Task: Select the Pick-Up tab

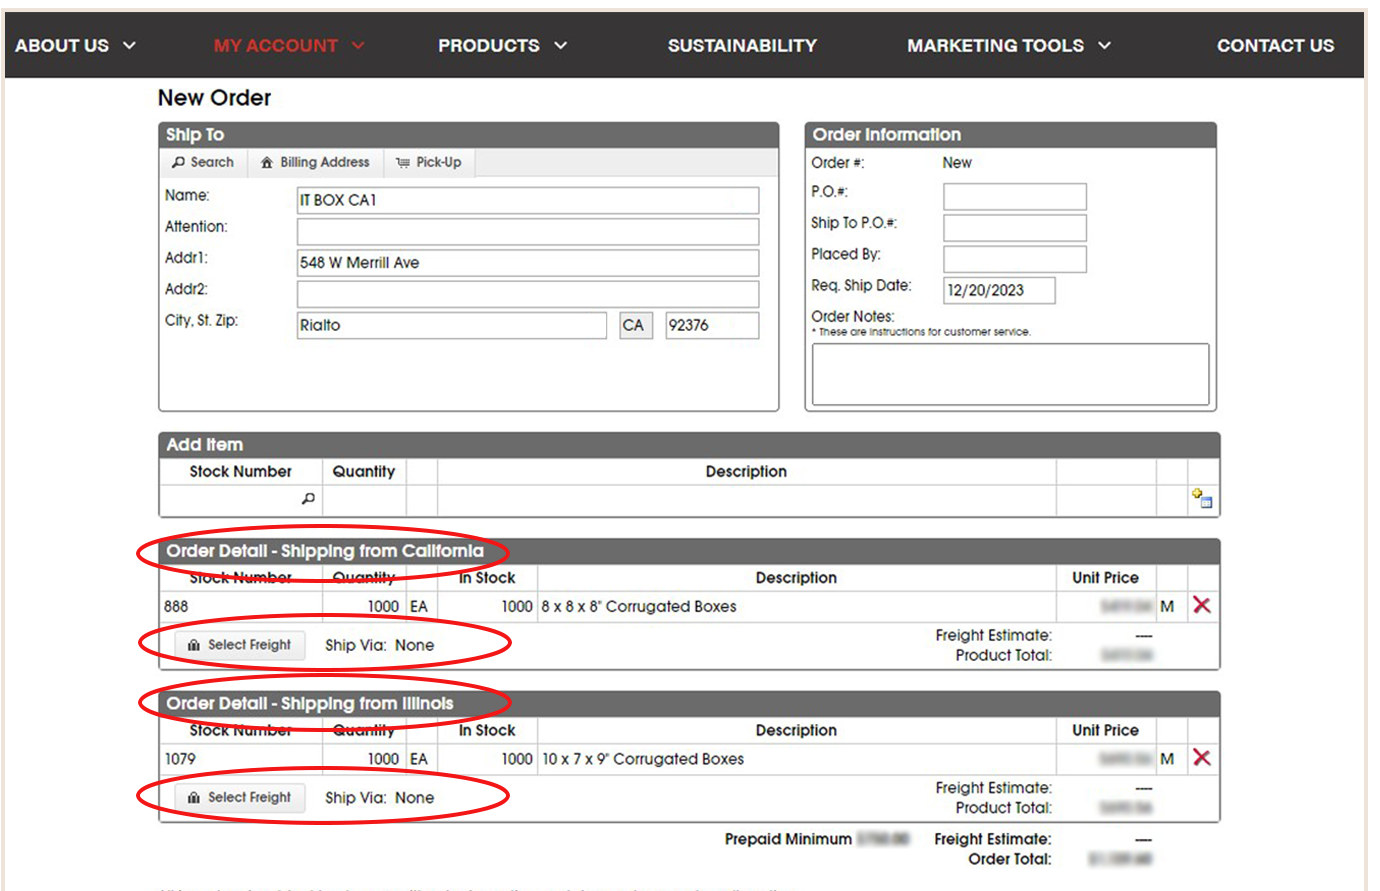Action: 429,162
